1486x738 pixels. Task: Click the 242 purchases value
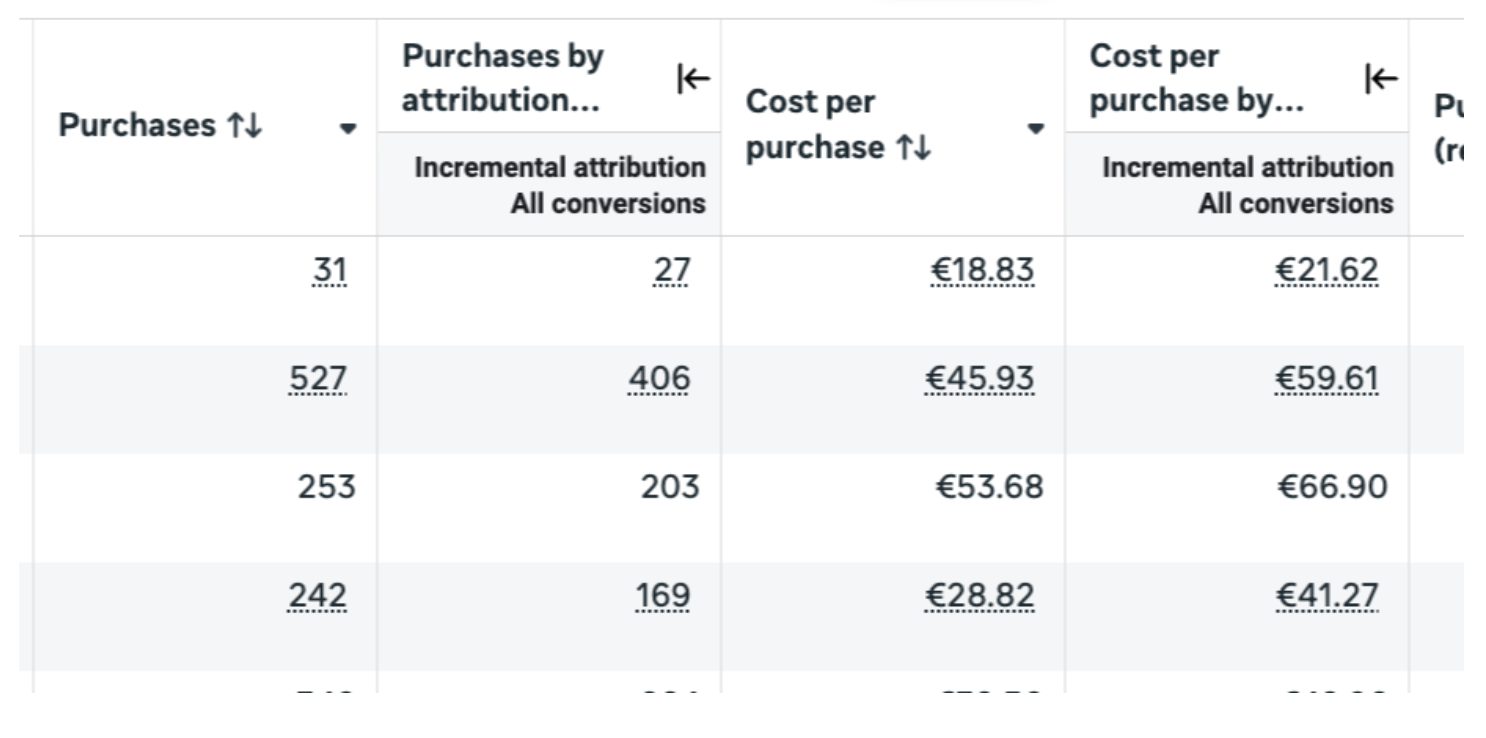(317, 596)
